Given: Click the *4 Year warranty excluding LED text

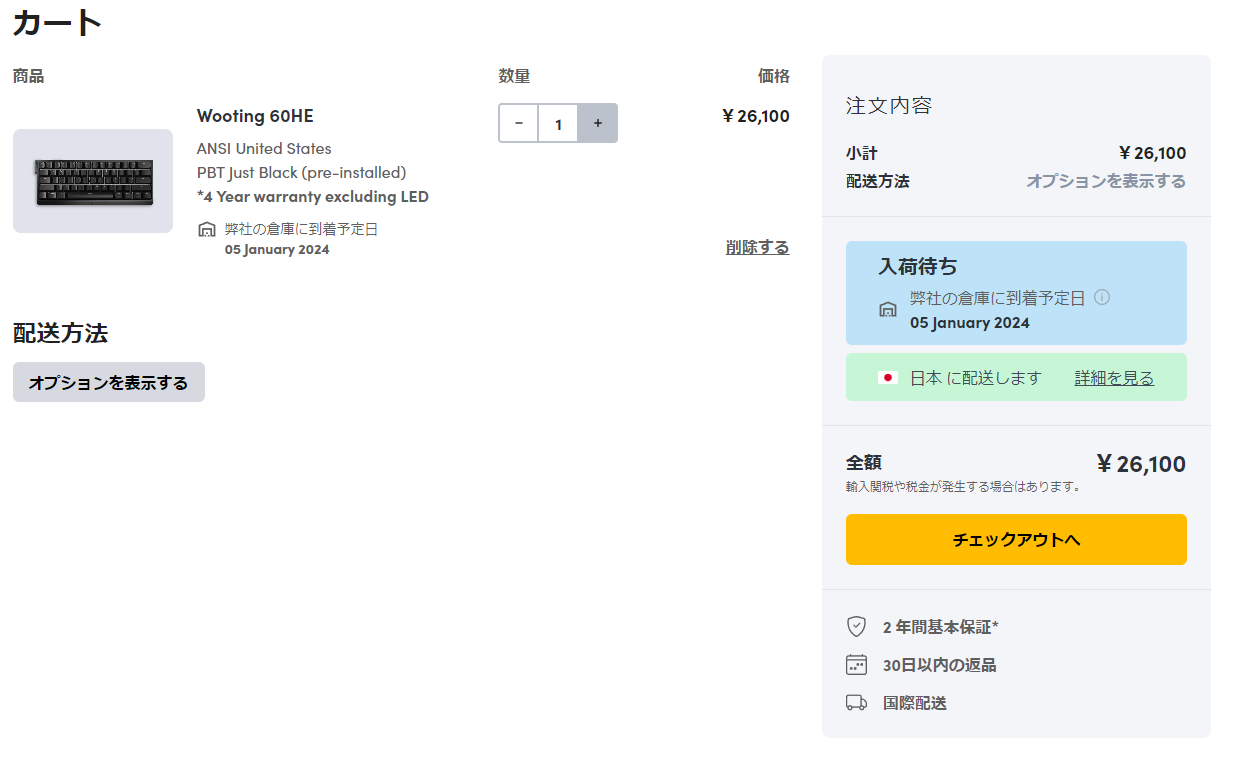Looking at the screenshot, I should pos(313,196).
